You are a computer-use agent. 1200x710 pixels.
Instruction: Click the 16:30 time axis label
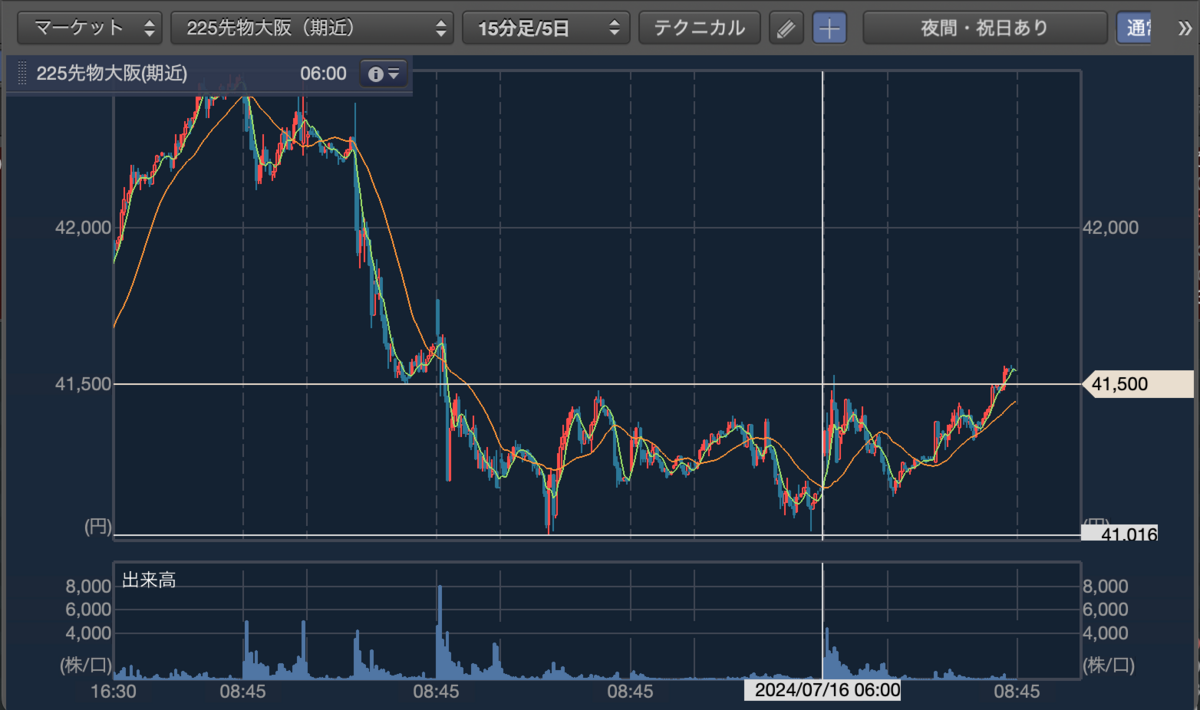114,691
